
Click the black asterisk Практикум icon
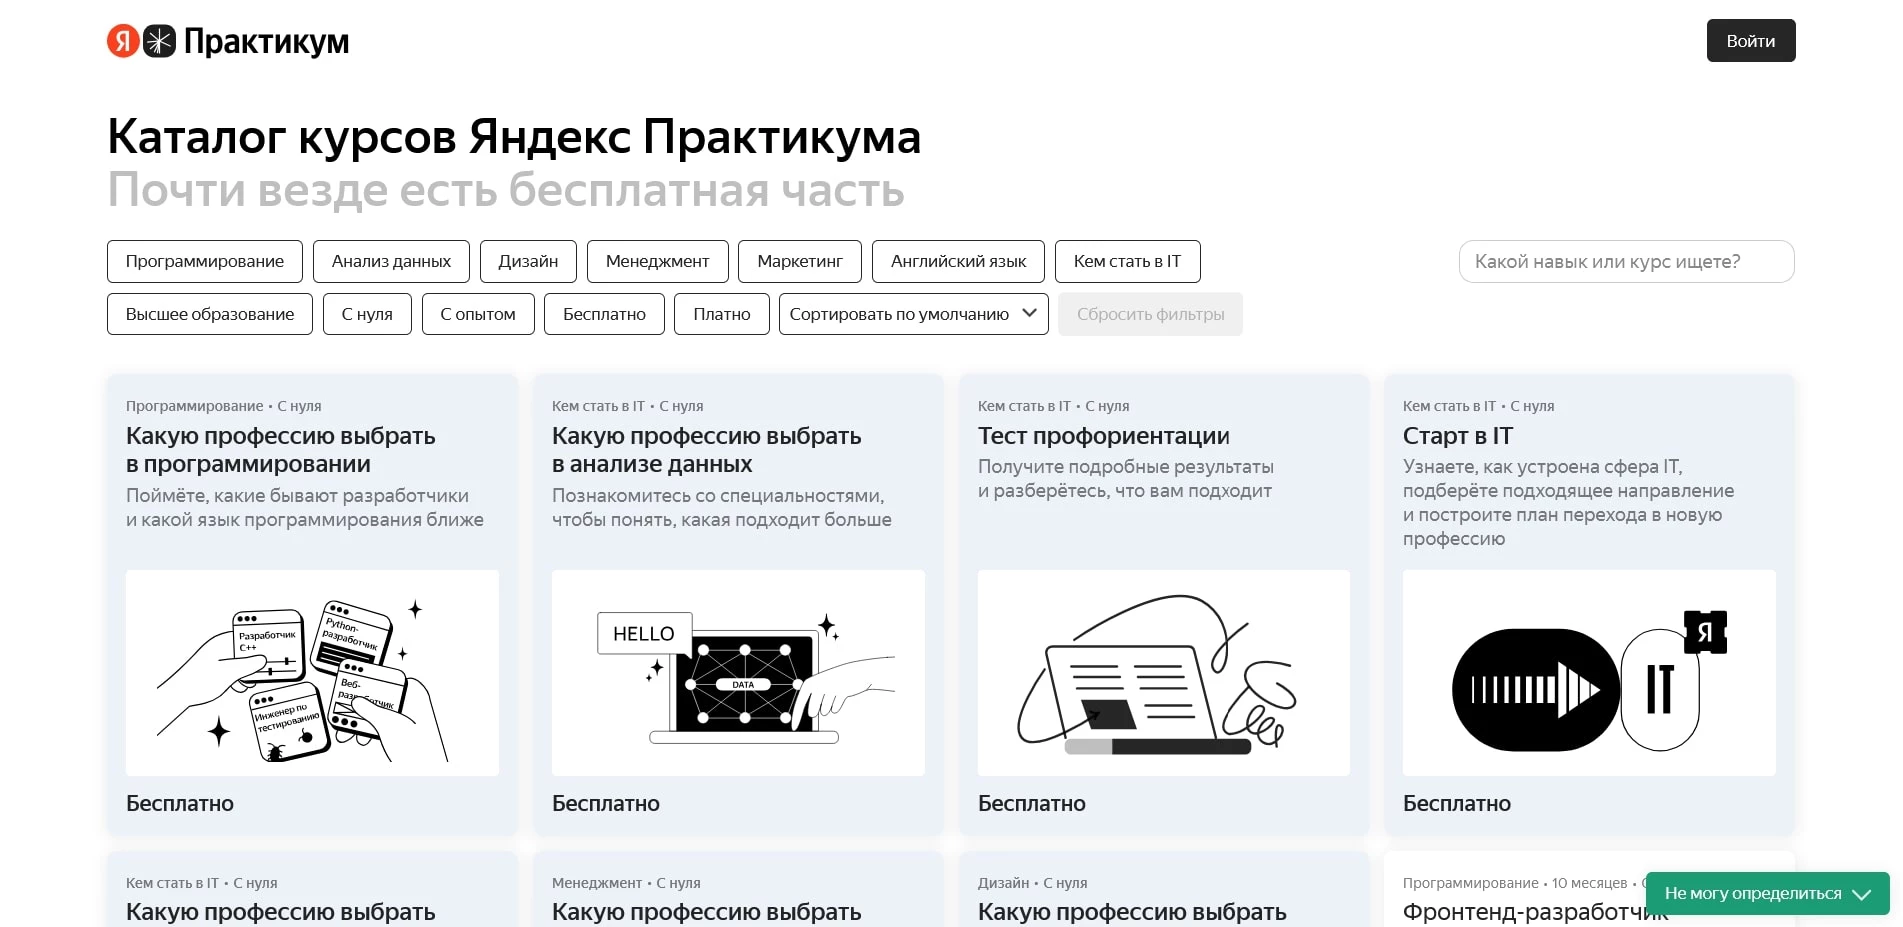click(158, 41)
